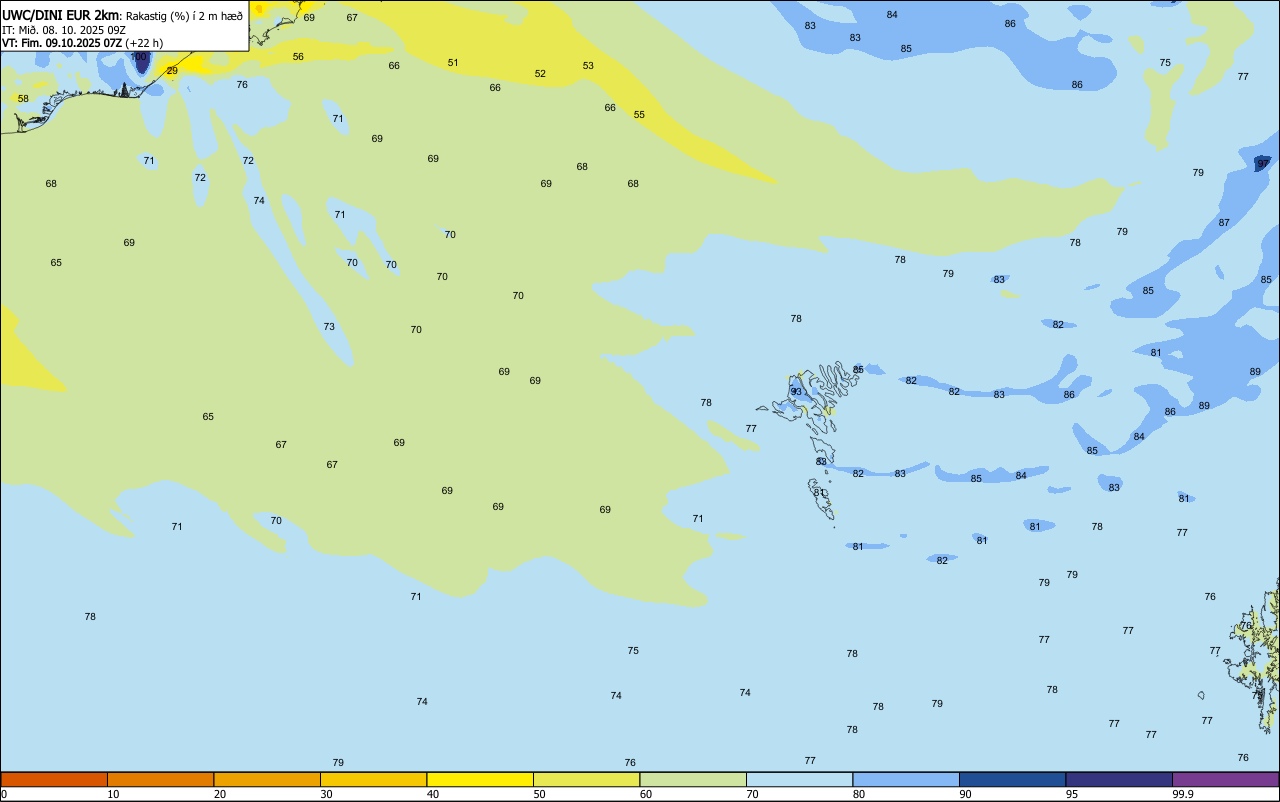Viewport: 1280px width, 802px height.
Task: Click the legend tick label "40"
Action: (x=433, y=794)
